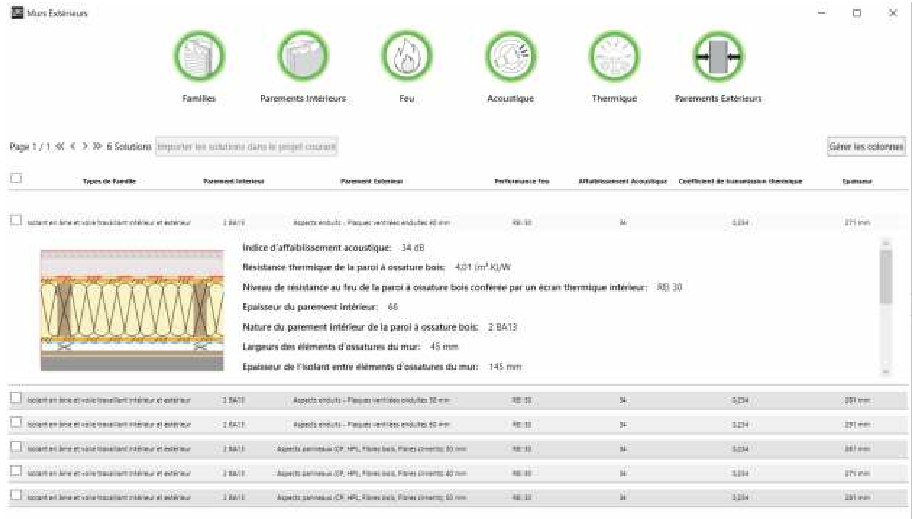Sort by the Performance feu column header
Image resolution: width=915 pixels, height=519 pixels.
[521, 181]
